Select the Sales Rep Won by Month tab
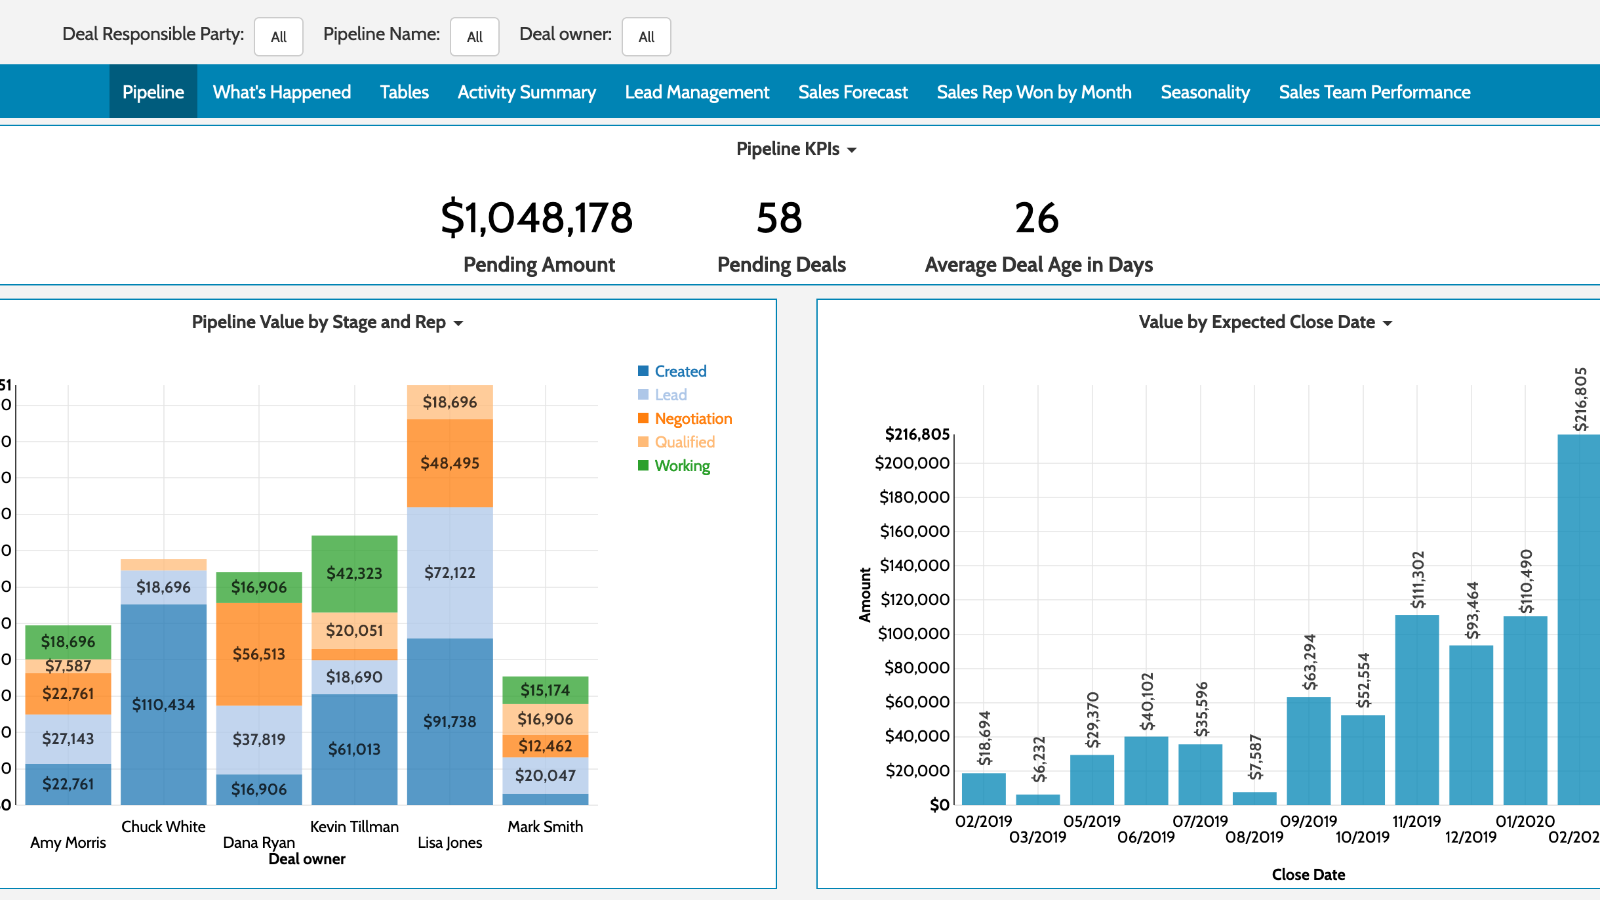 click(1033, 91)
